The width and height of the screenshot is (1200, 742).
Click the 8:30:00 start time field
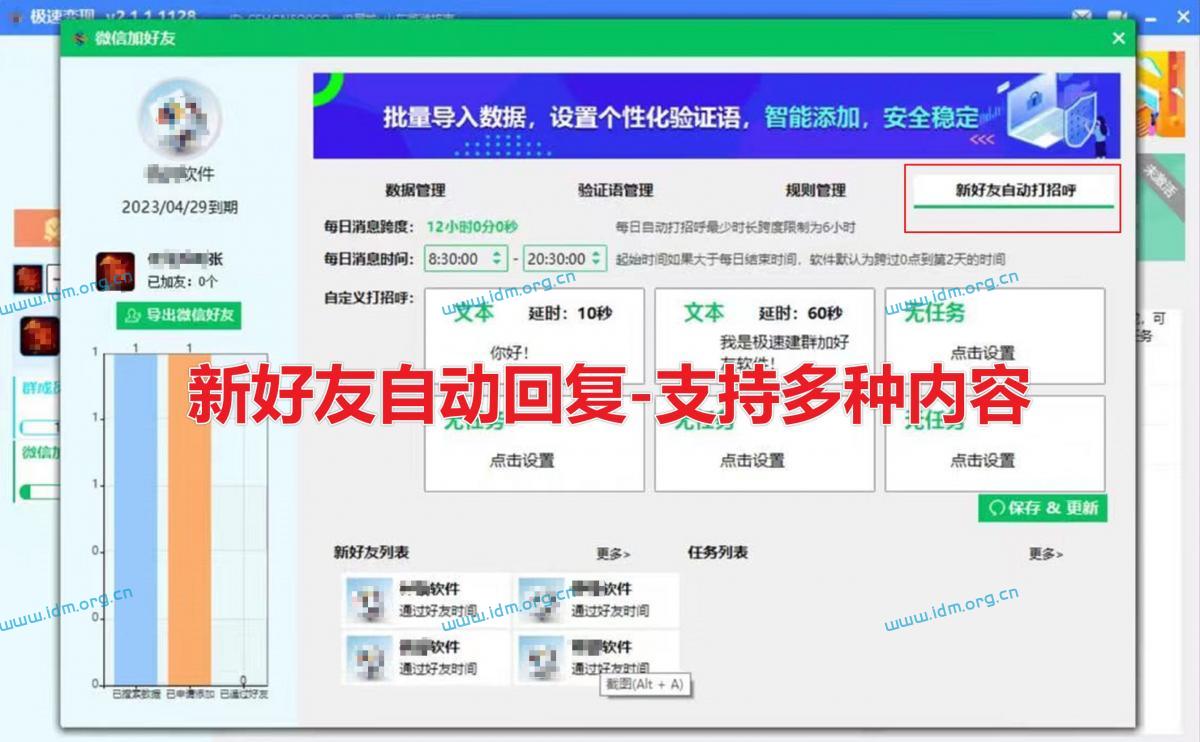[466, 258]
